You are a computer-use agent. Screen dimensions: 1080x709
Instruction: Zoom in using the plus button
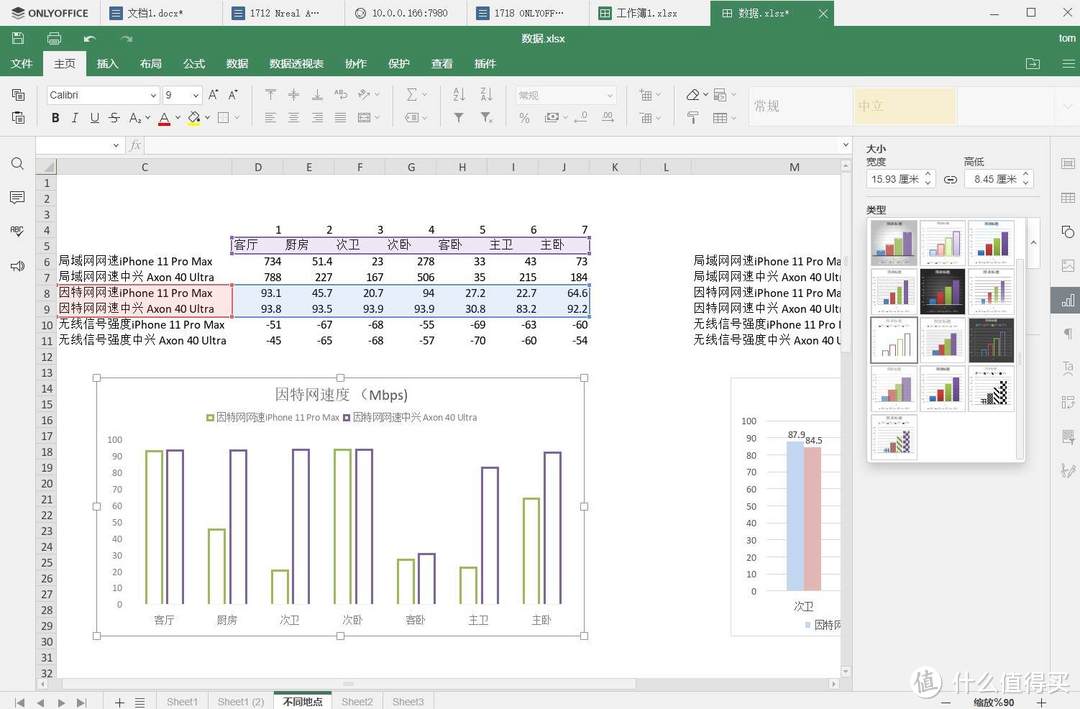click(1041, 702)
